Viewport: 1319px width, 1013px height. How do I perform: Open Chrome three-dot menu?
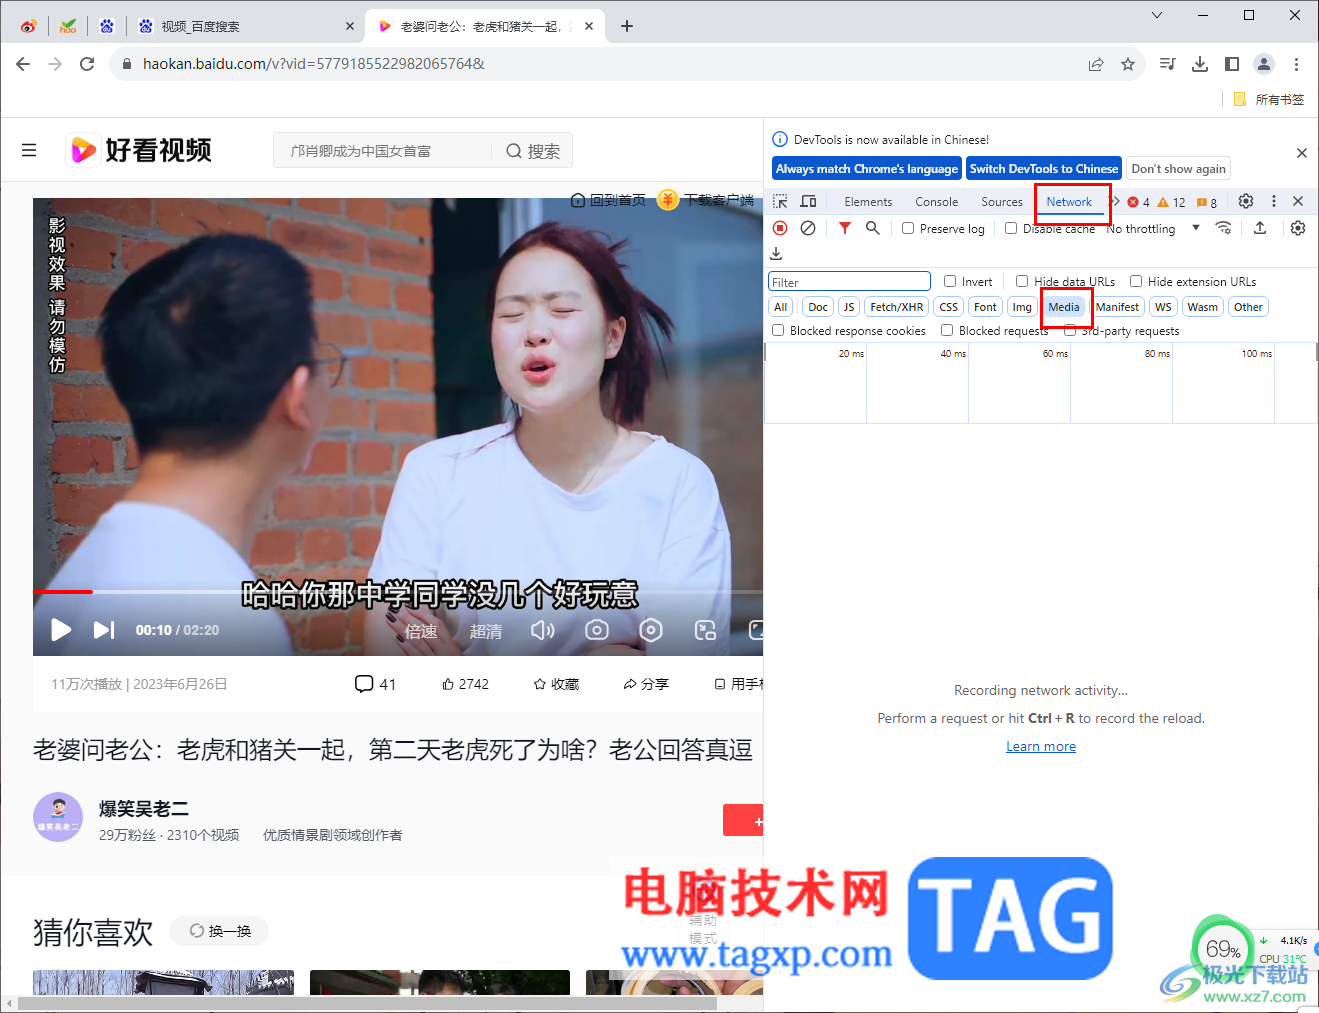[x=1297, y=64]
